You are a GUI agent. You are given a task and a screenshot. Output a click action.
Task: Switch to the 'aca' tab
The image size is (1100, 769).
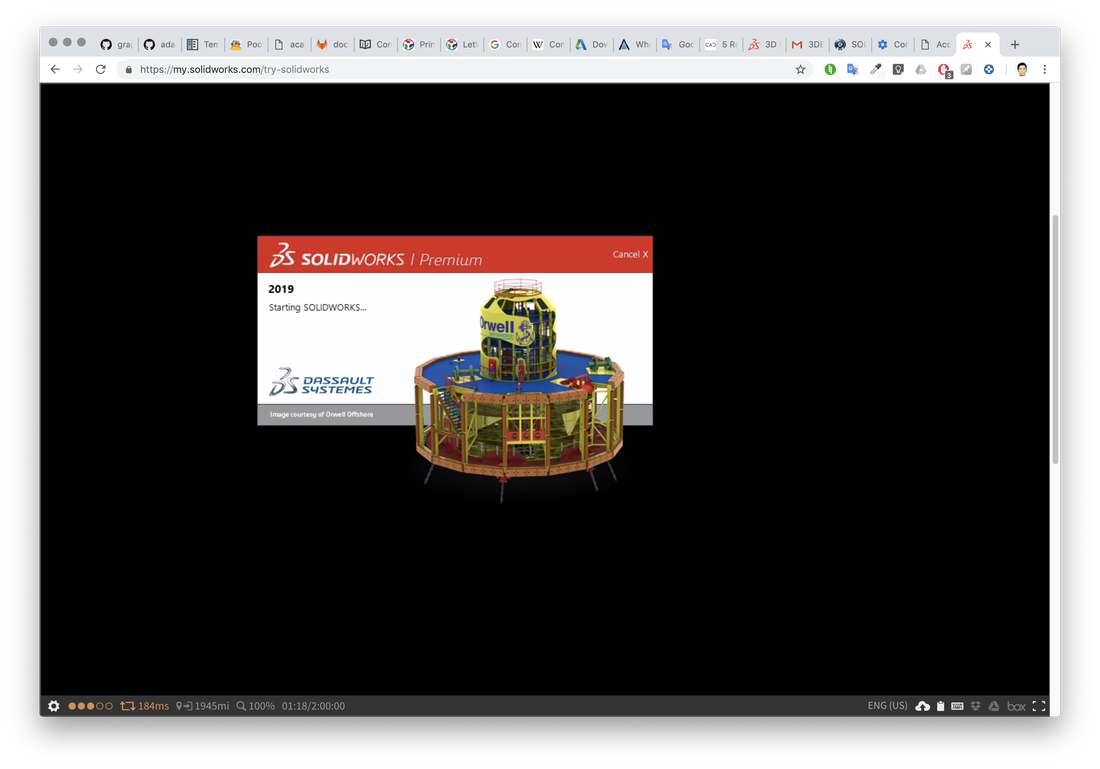pyautogui.click(x=288, y=44)
